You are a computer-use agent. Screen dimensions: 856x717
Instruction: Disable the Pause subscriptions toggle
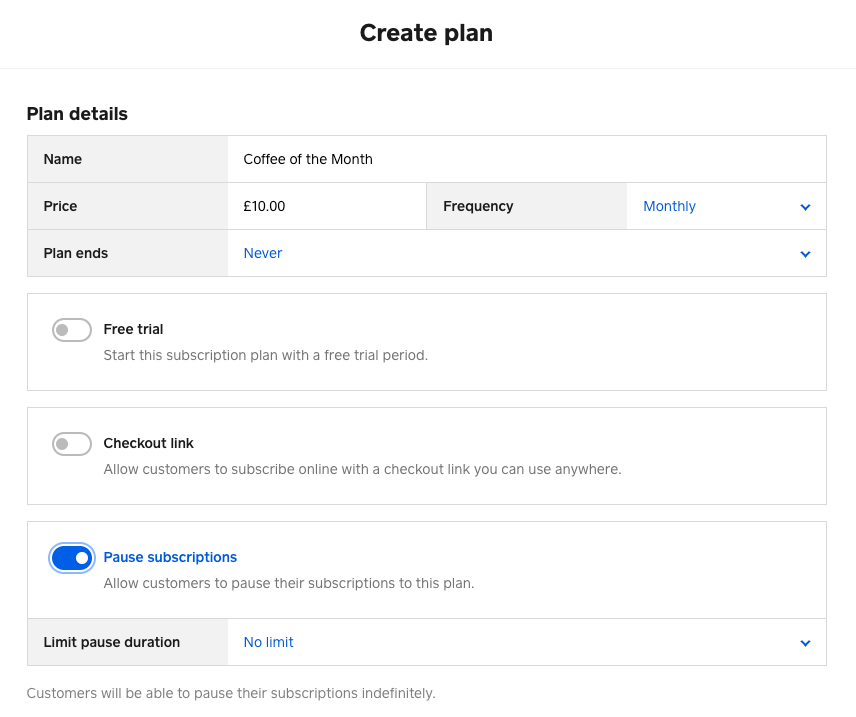72,558
